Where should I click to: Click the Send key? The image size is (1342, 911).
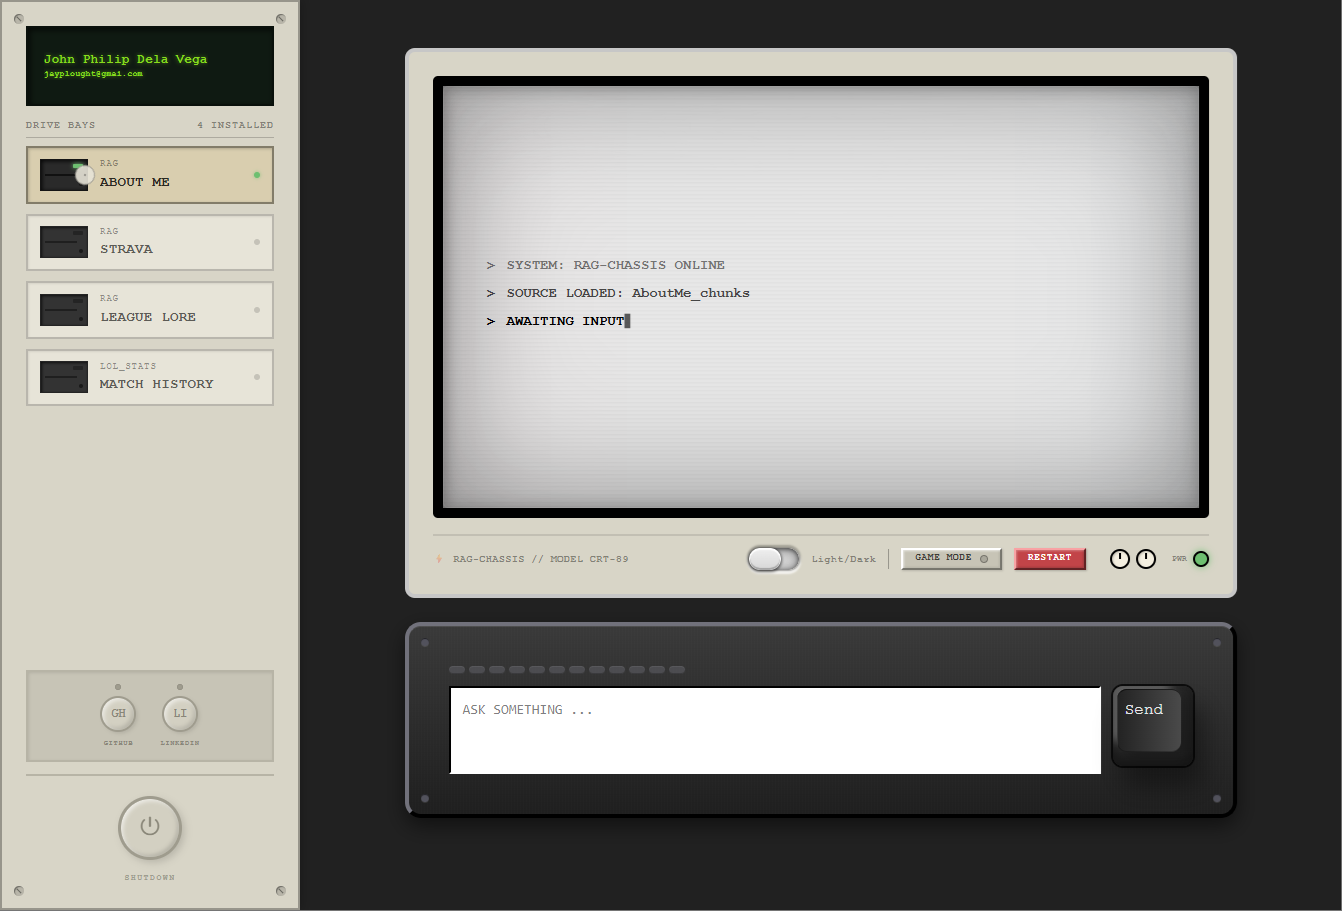click(1152, 725)
